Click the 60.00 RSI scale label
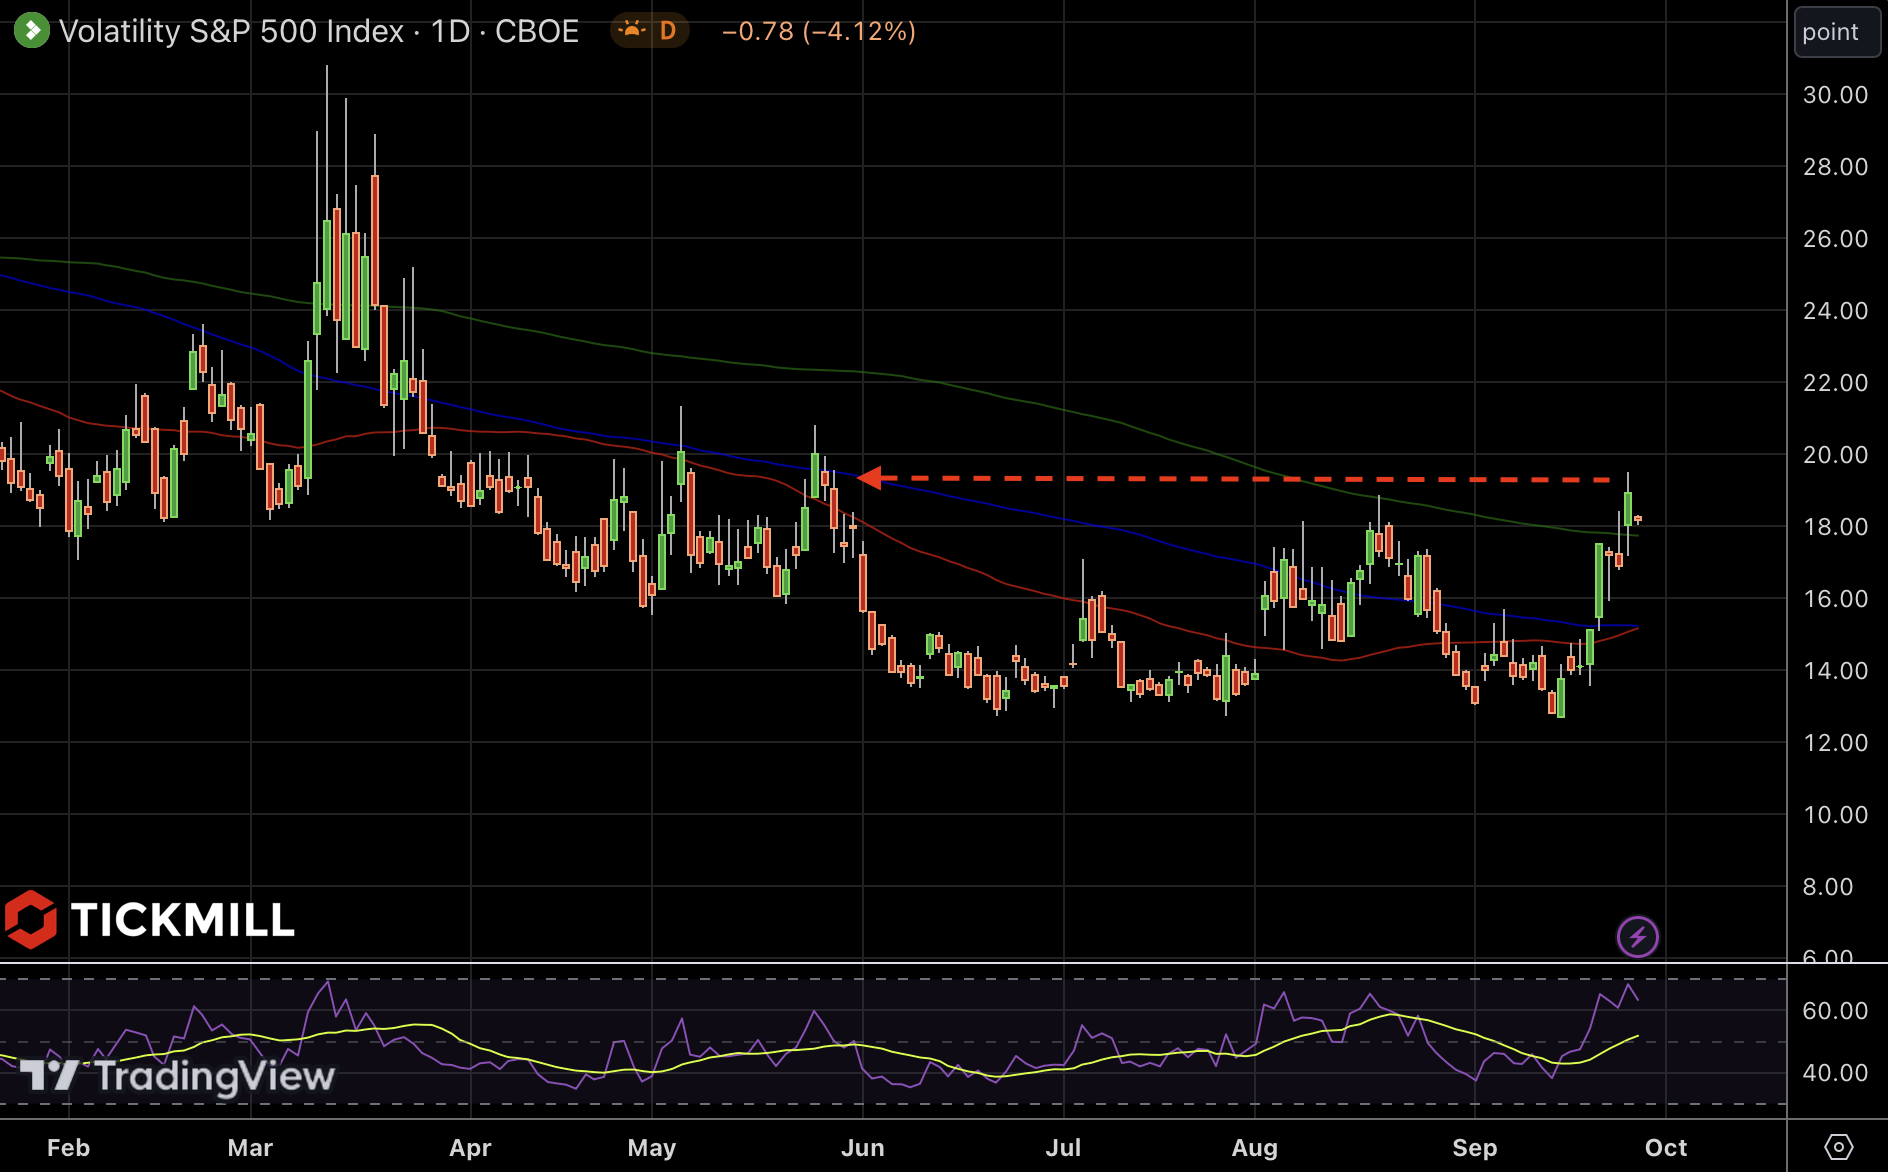This screenshot has height=1172, width=1888. (x=1835, y=1011)
